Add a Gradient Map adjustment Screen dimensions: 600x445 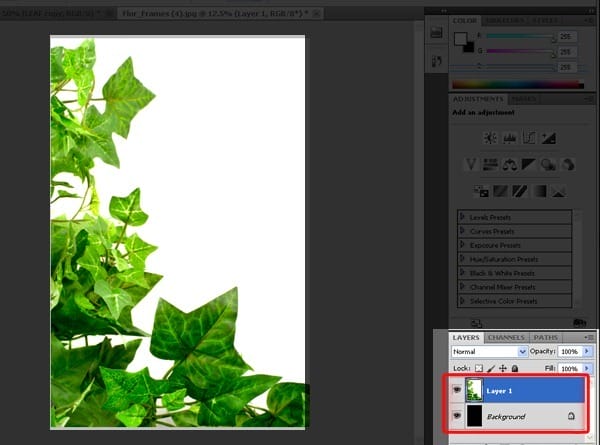tap(539, 191)
